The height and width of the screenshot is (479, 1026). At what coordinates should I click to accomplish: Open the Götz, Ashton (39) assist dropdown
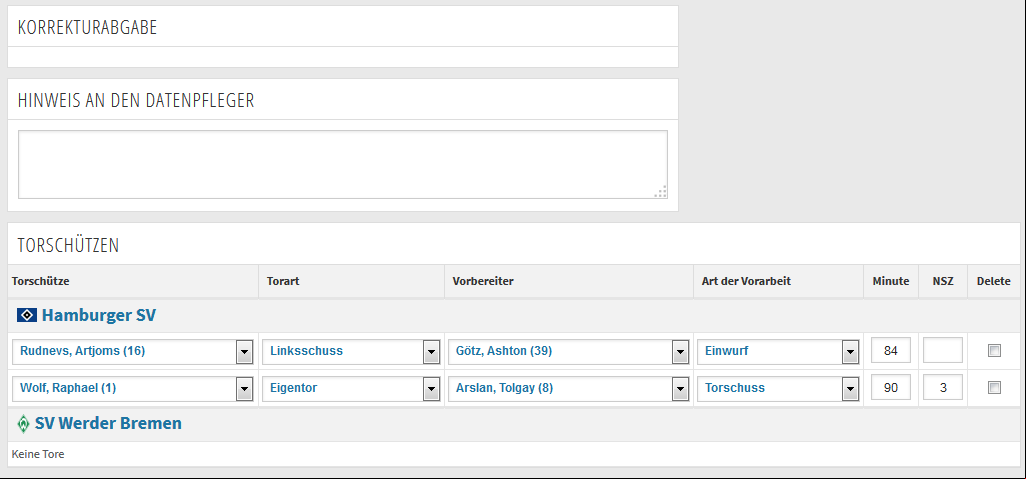[x=569, y=351]
